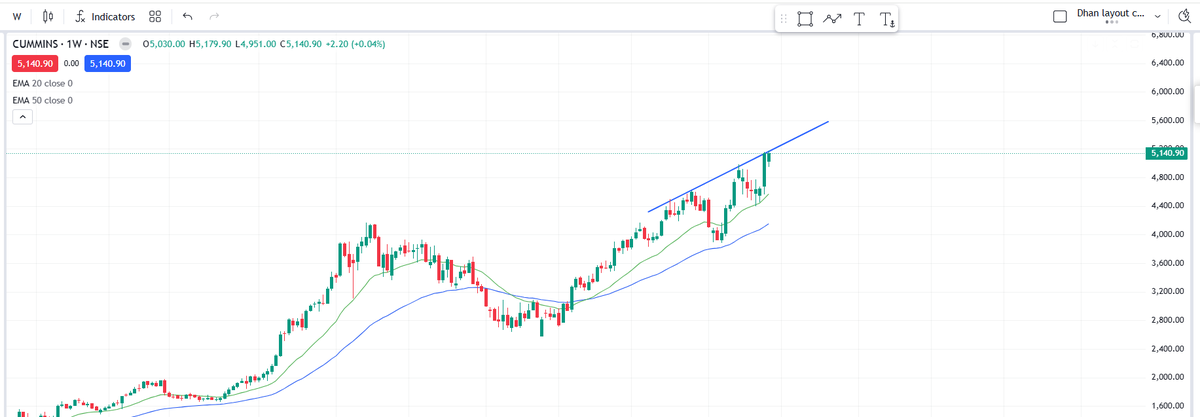Select the Text drawing tool
The image size is (1200, 417).
[859, 18]
